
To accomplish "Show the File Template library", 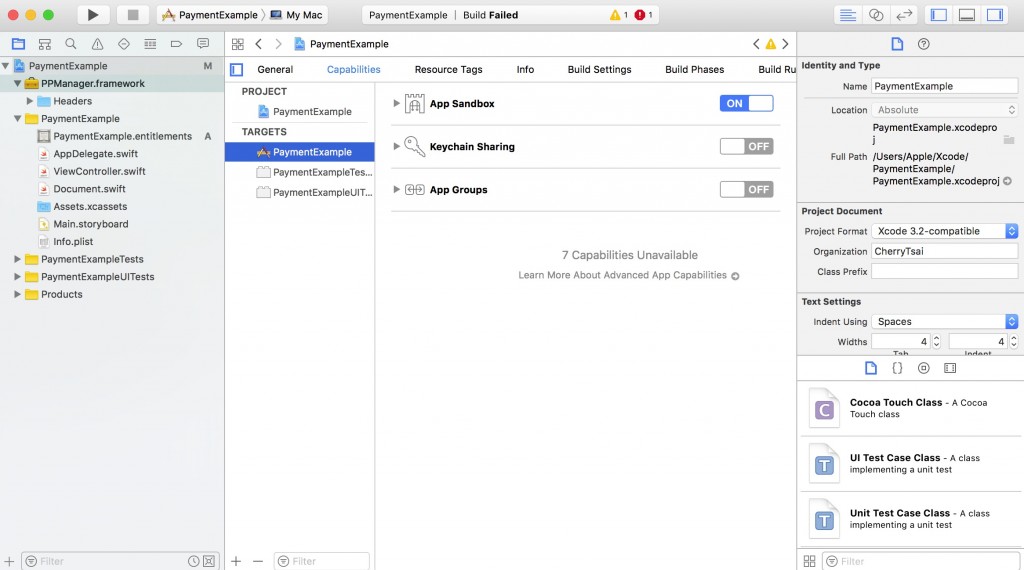I will 871,368.
